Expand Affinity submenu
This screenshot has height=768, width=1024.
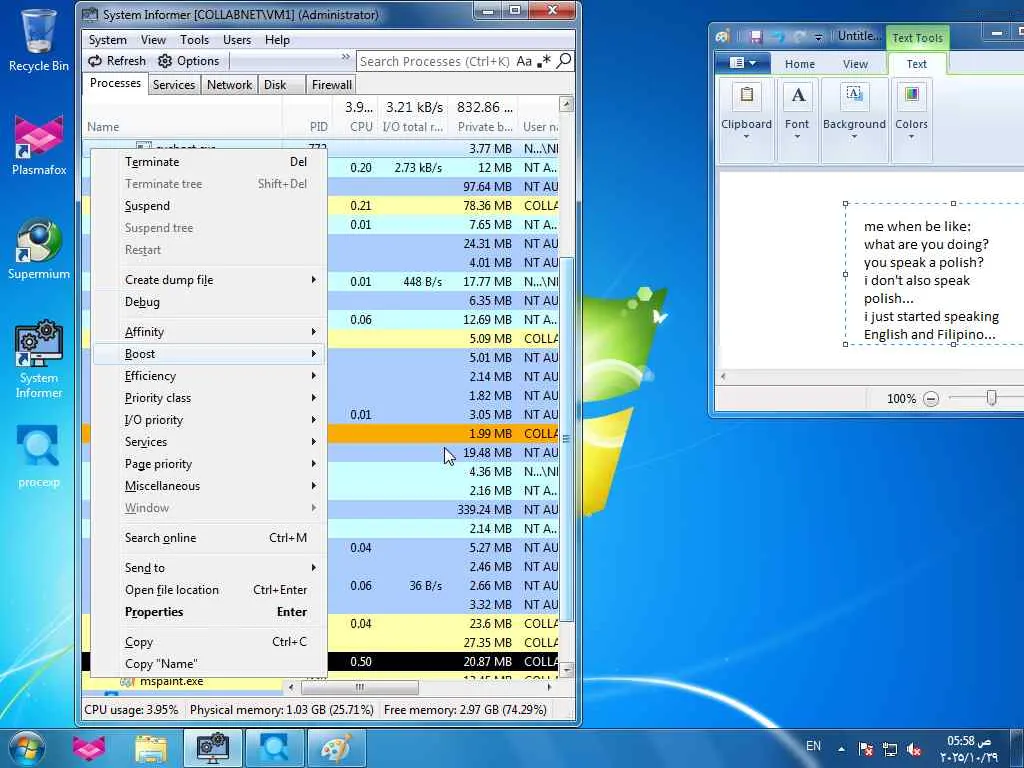(x=209, y=332)
